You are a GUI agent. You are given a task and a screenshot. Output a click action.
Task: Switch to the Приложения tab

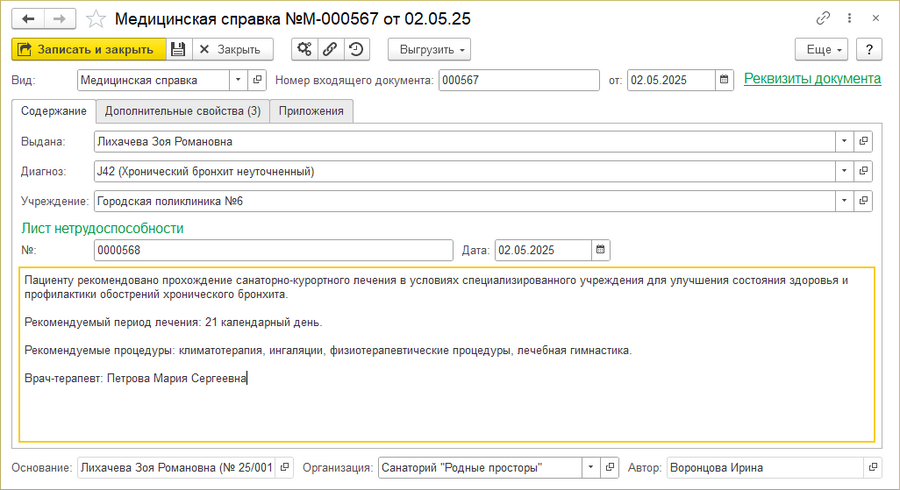coord(311,111)
